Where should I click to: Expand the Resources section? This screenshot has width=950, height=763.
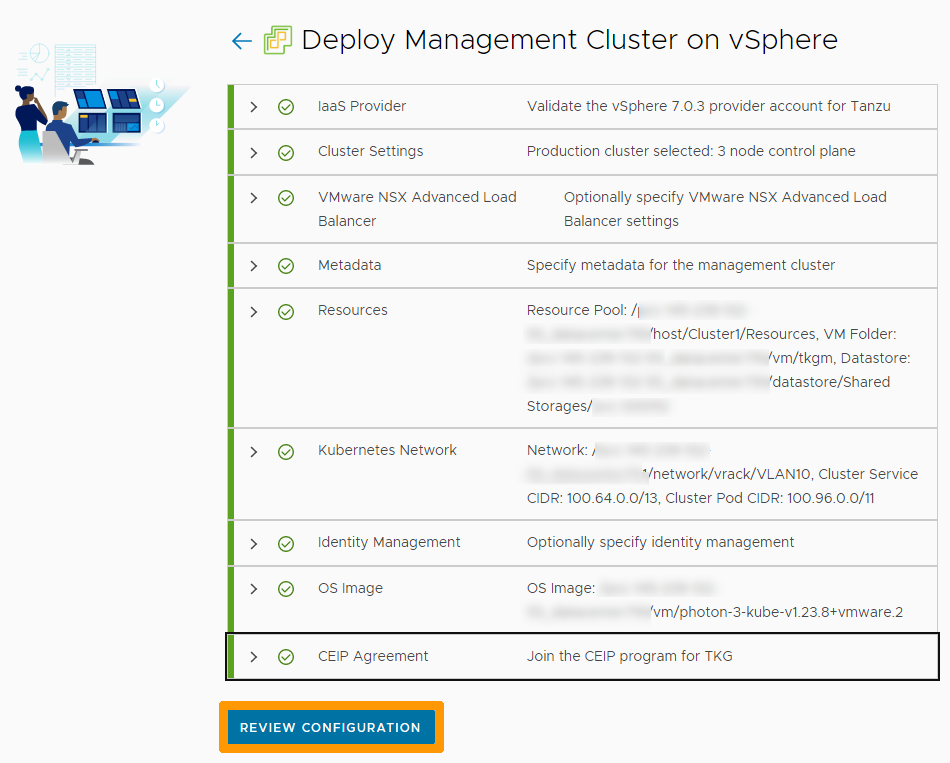(254, 312)
